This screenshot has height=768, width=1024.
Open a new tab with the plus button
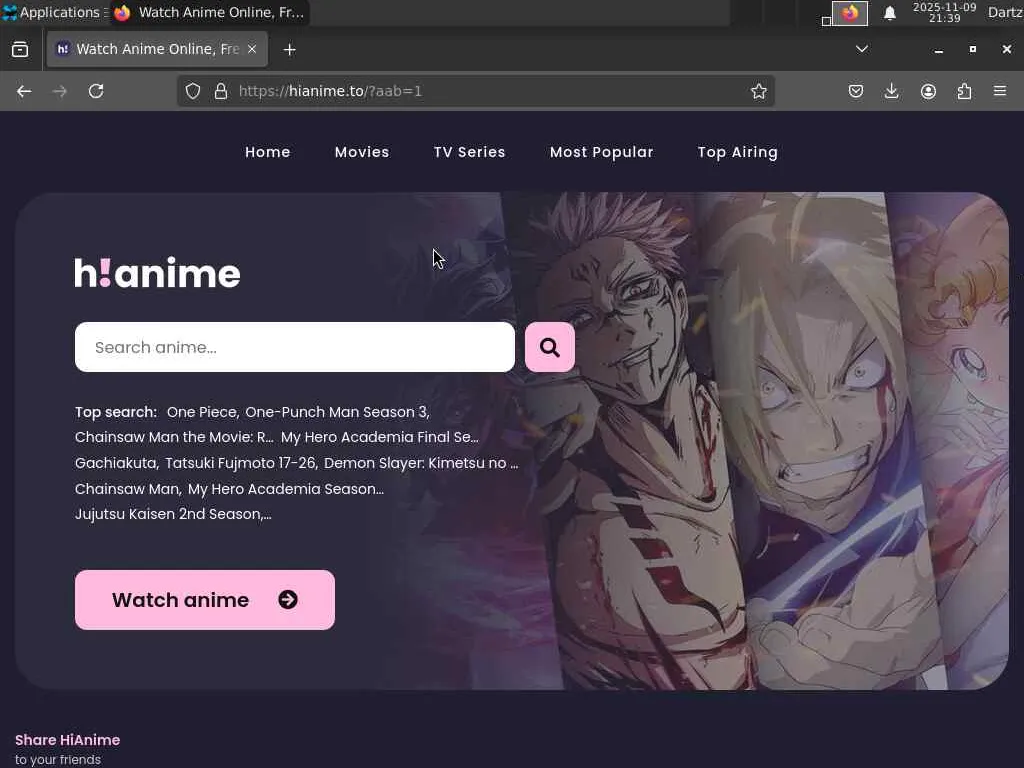289,50
